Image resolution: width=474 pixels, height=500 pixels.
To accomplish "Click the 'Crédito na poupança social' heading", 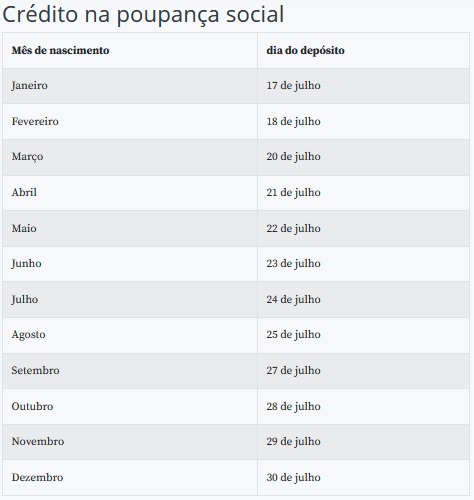I will tap(143, 15).
